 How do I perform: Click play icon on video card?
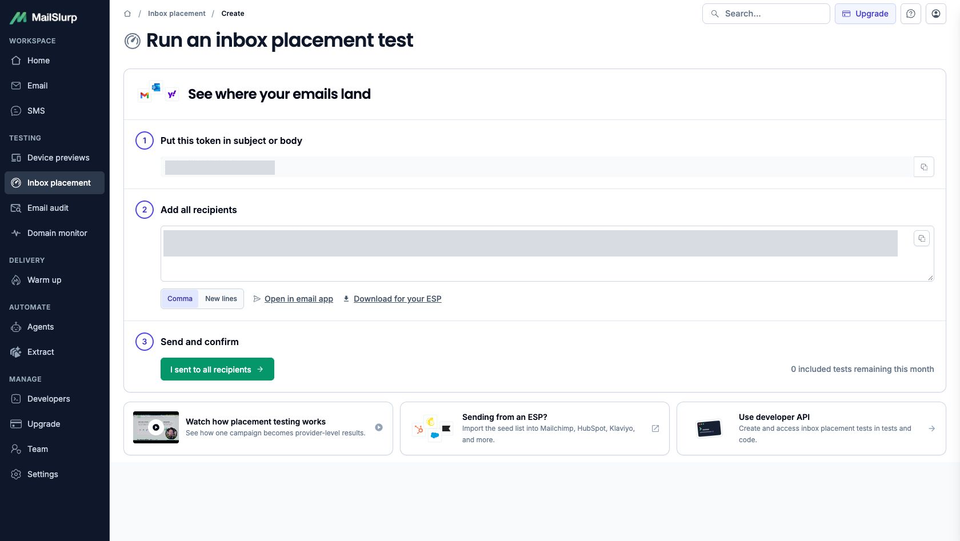(x=379, y=428)
